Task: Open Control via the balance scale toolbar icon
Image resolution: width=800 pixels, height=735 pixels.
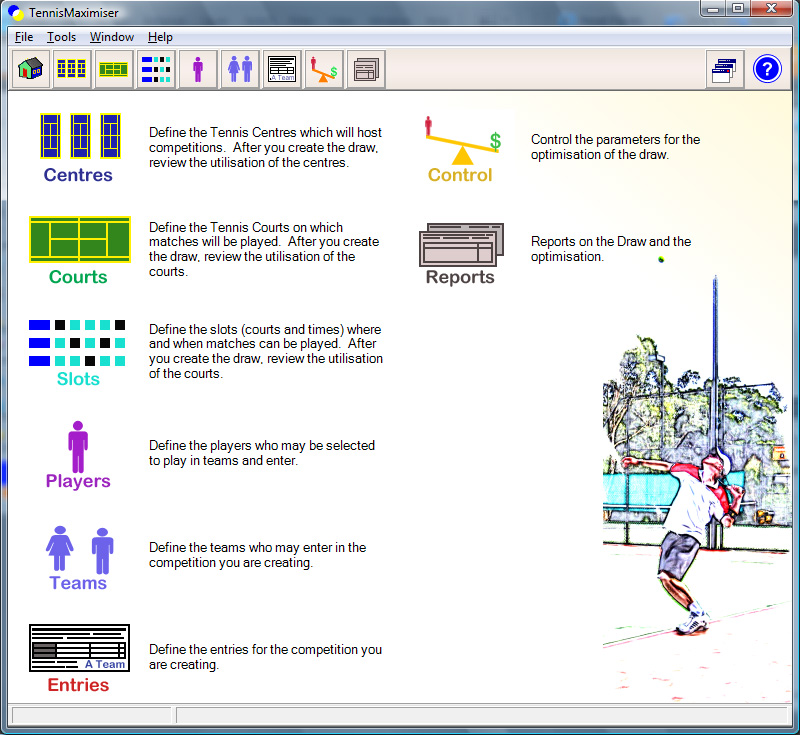Action: (324, 69)
